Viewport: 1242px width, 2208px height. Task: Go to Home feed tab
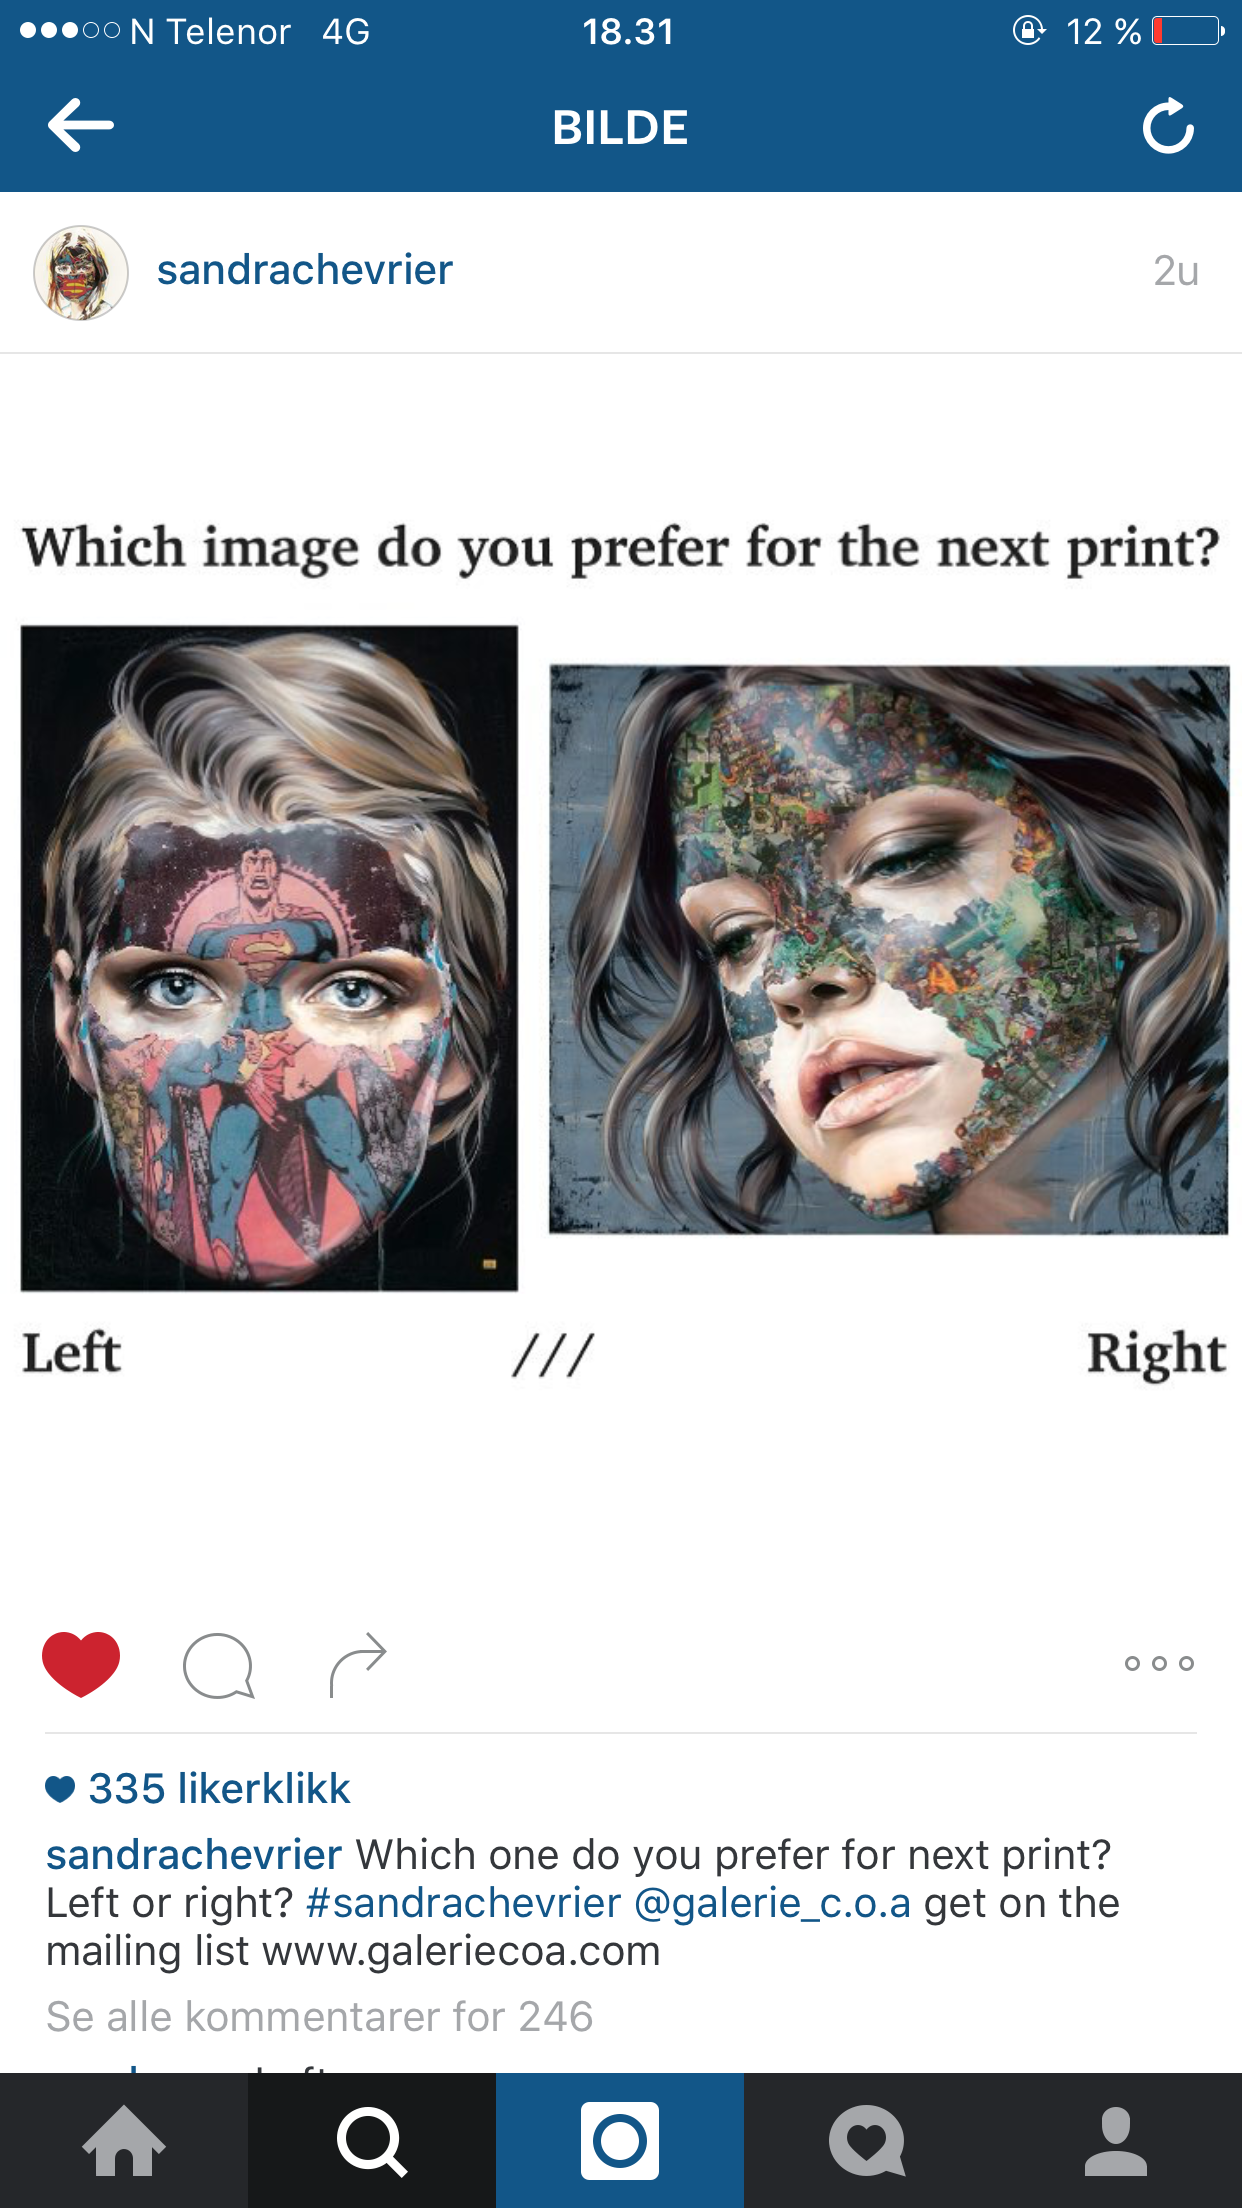(x=124, y=2140)
